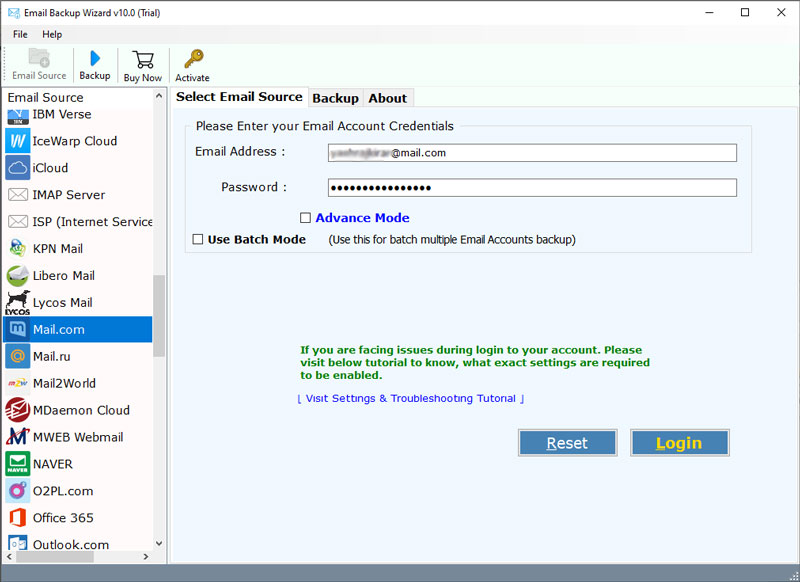
Task: Switch to the Select Email Source tab
Action: (x=239, y=97)
